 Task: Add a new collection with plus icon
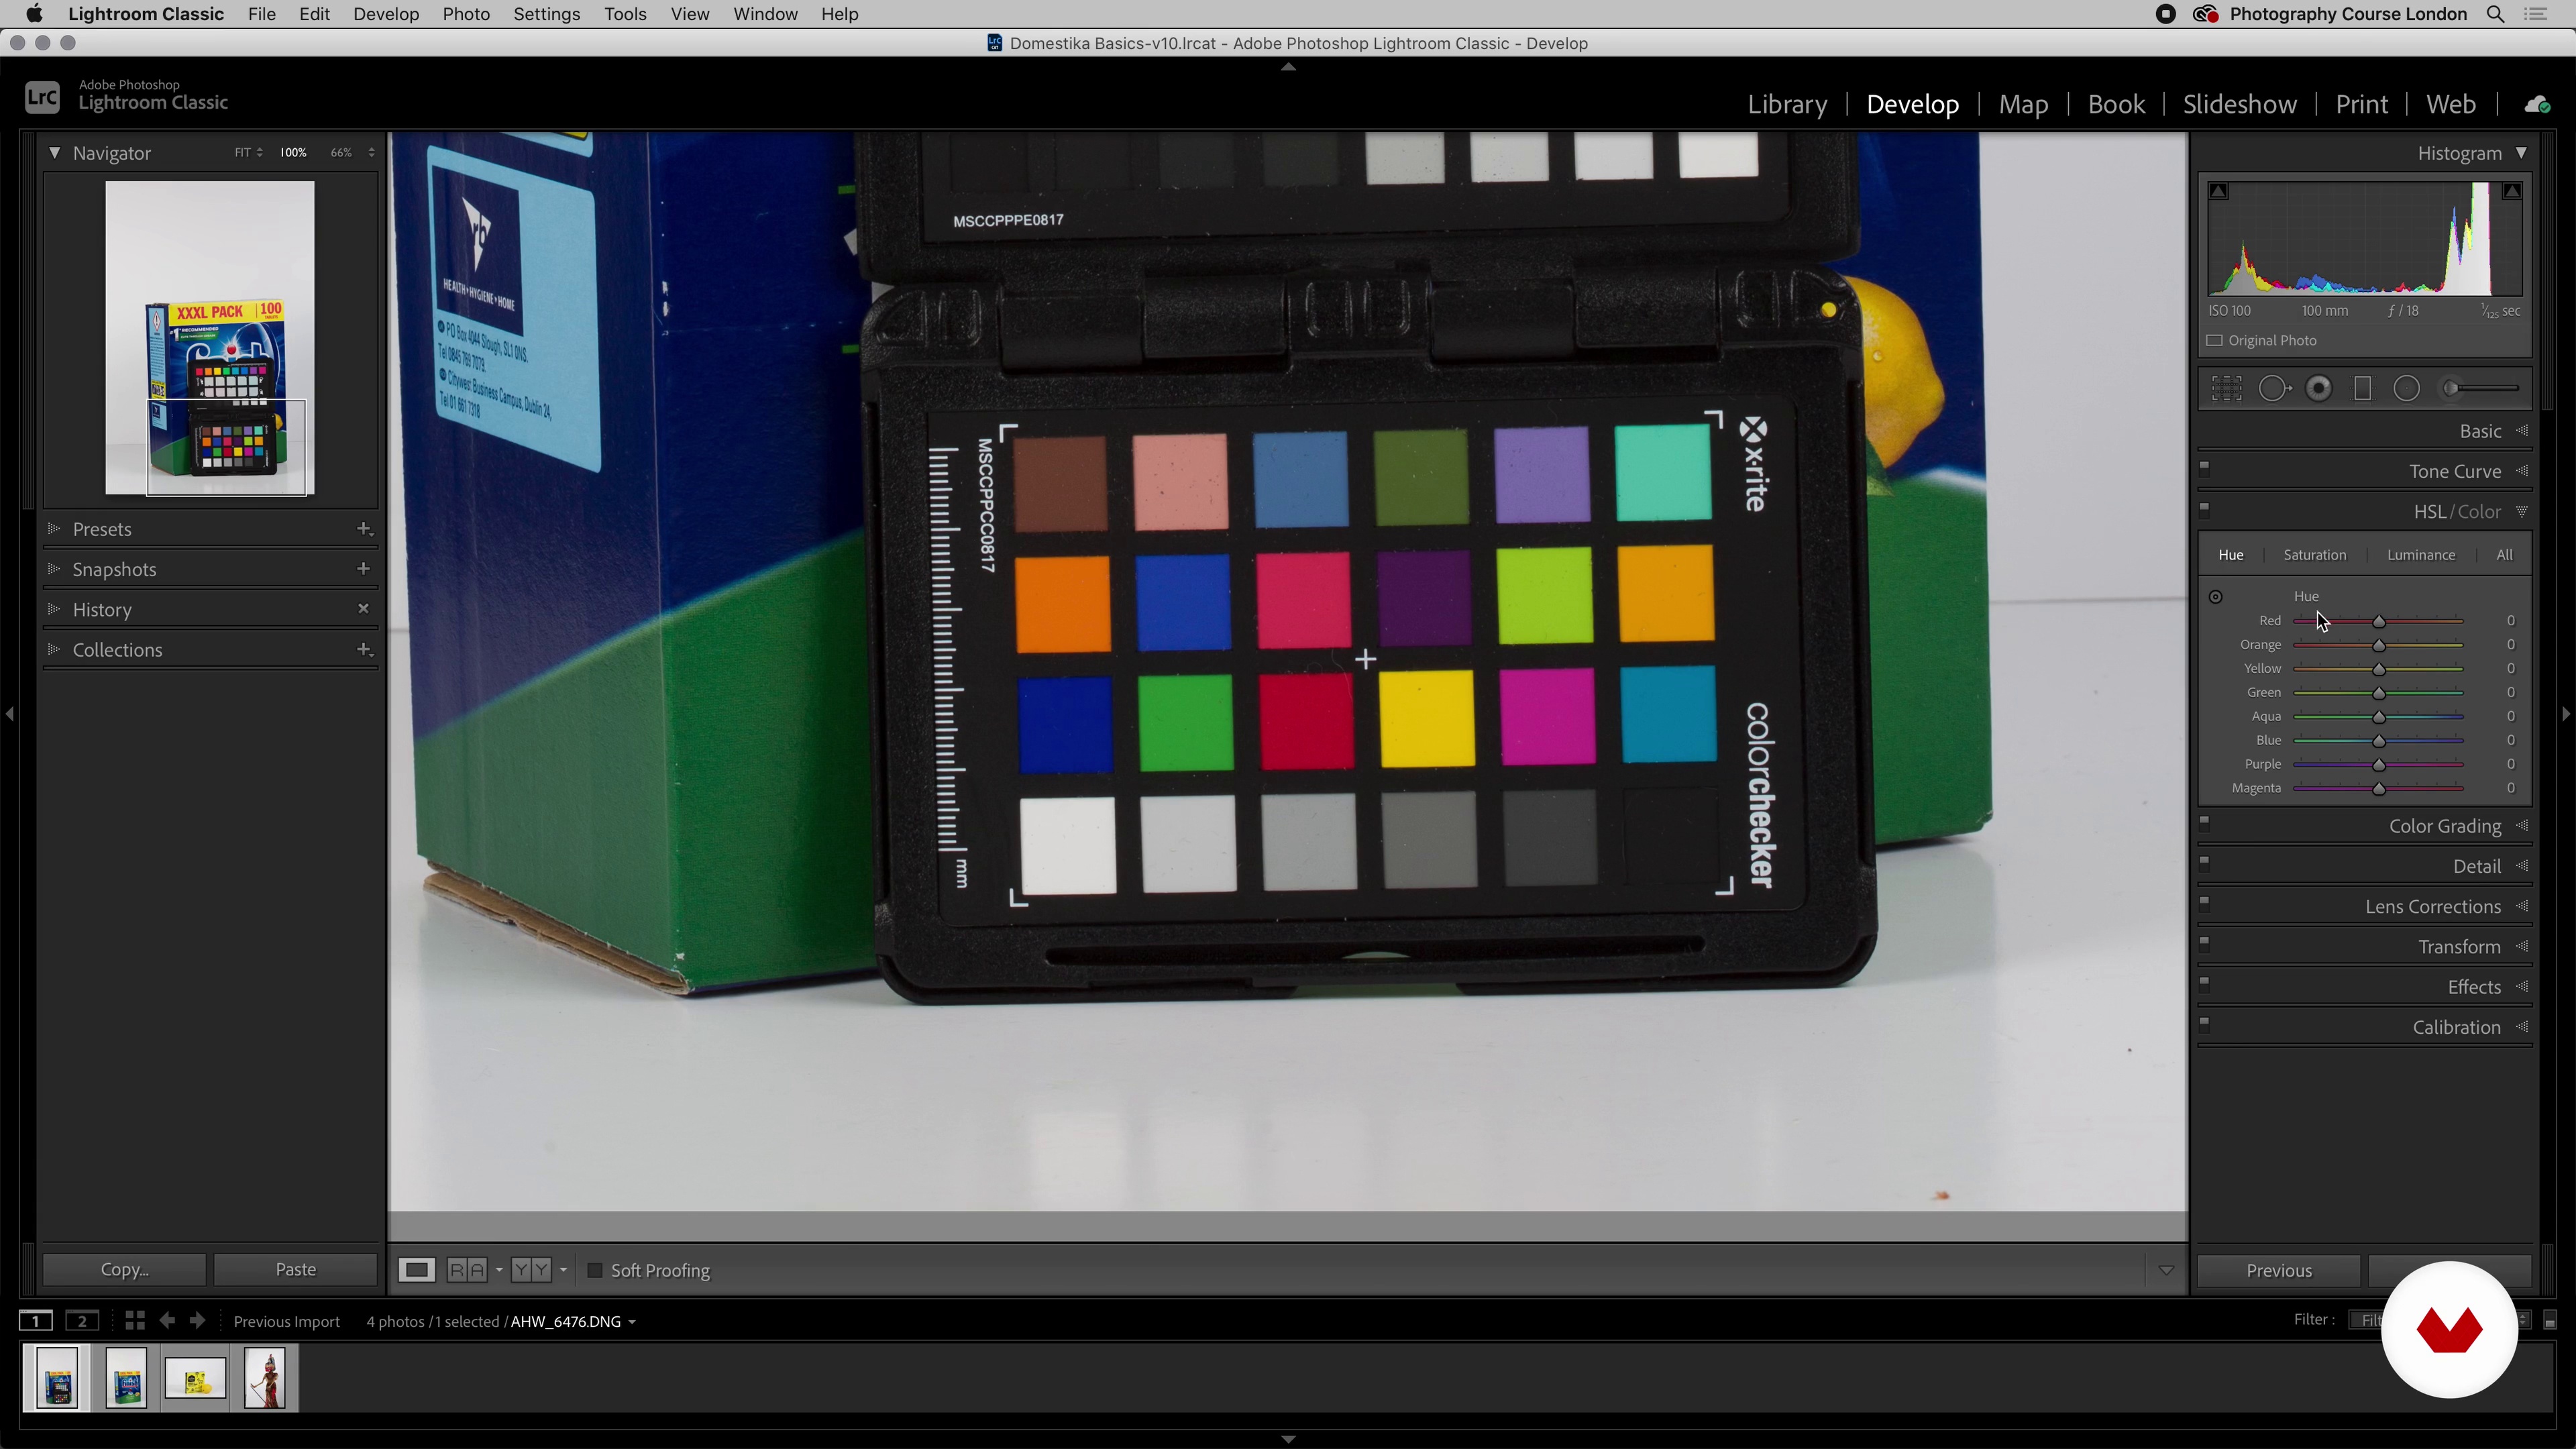point(364,650)
